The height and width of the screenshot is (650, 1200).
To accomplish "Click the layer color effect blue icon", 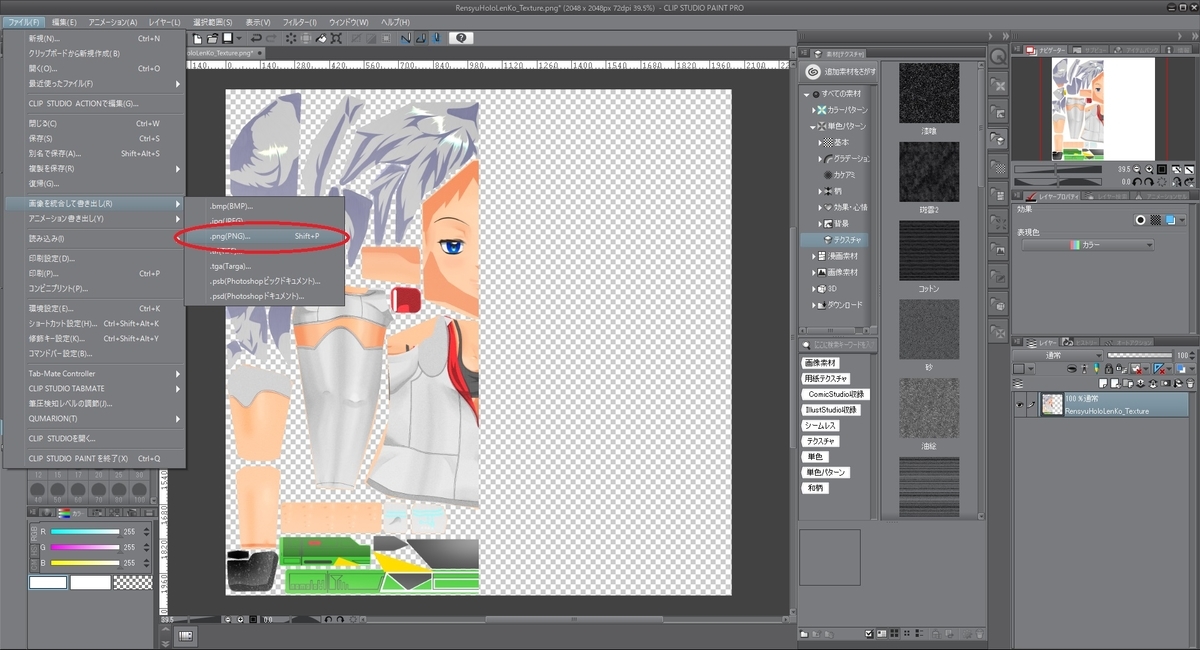I will coord(1170,220).
